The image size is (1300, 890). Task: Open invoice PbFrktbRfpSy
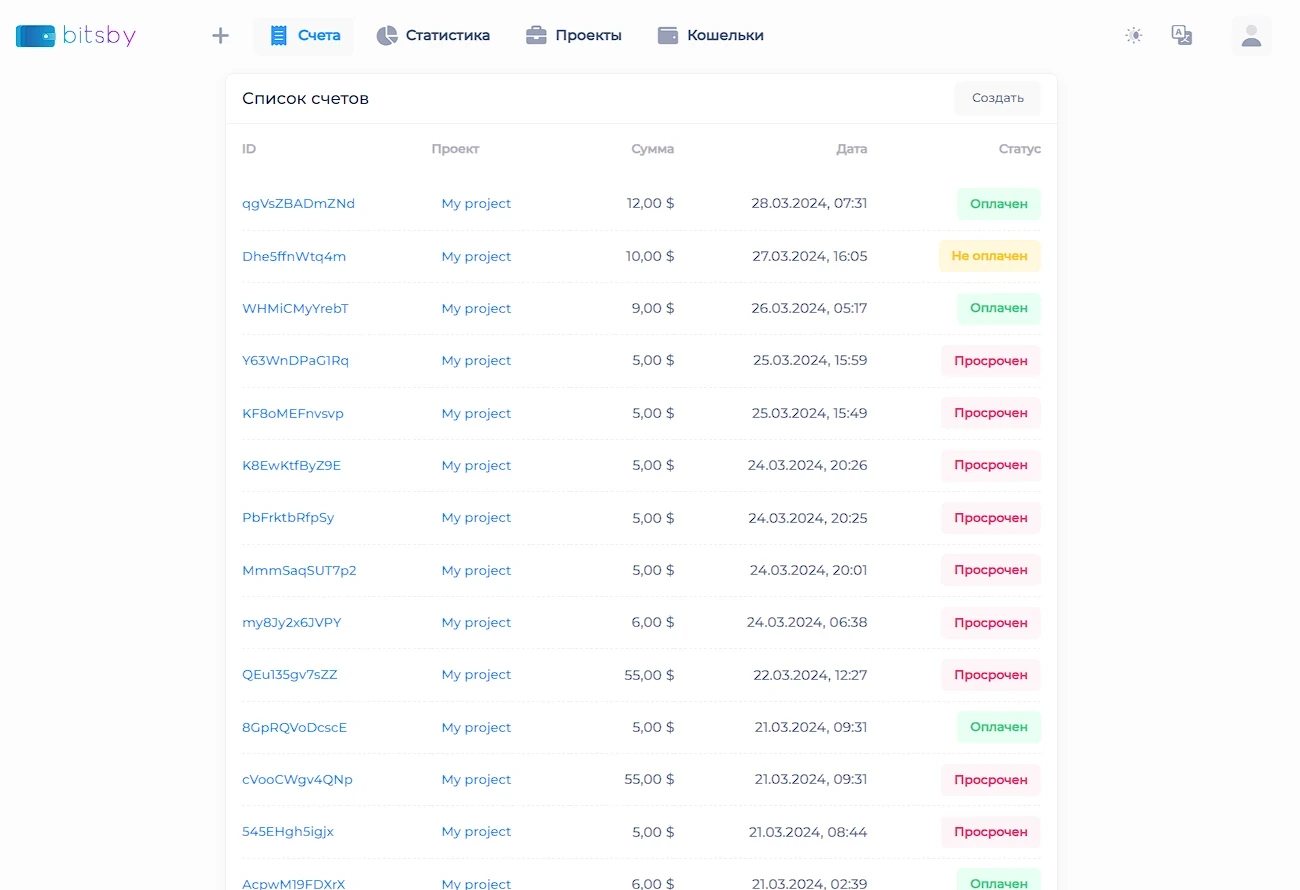[x=288, y=517]
